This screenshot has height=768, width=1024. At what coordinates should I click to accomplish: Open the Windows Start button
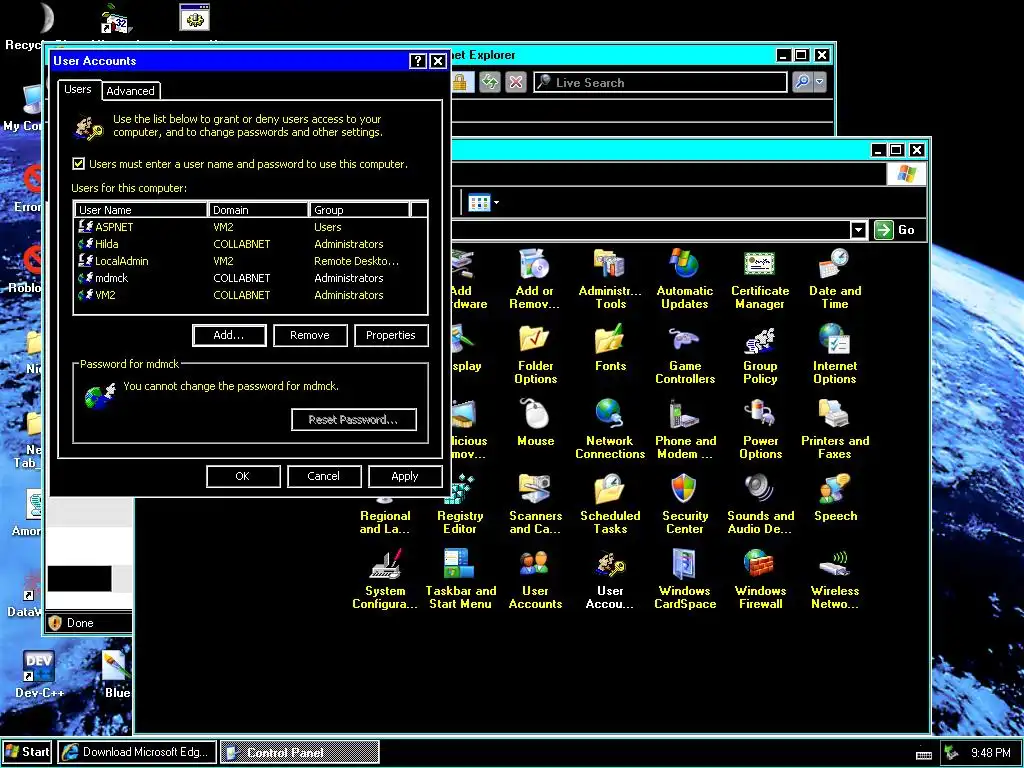pyautogui.click(x=27, y=752)
